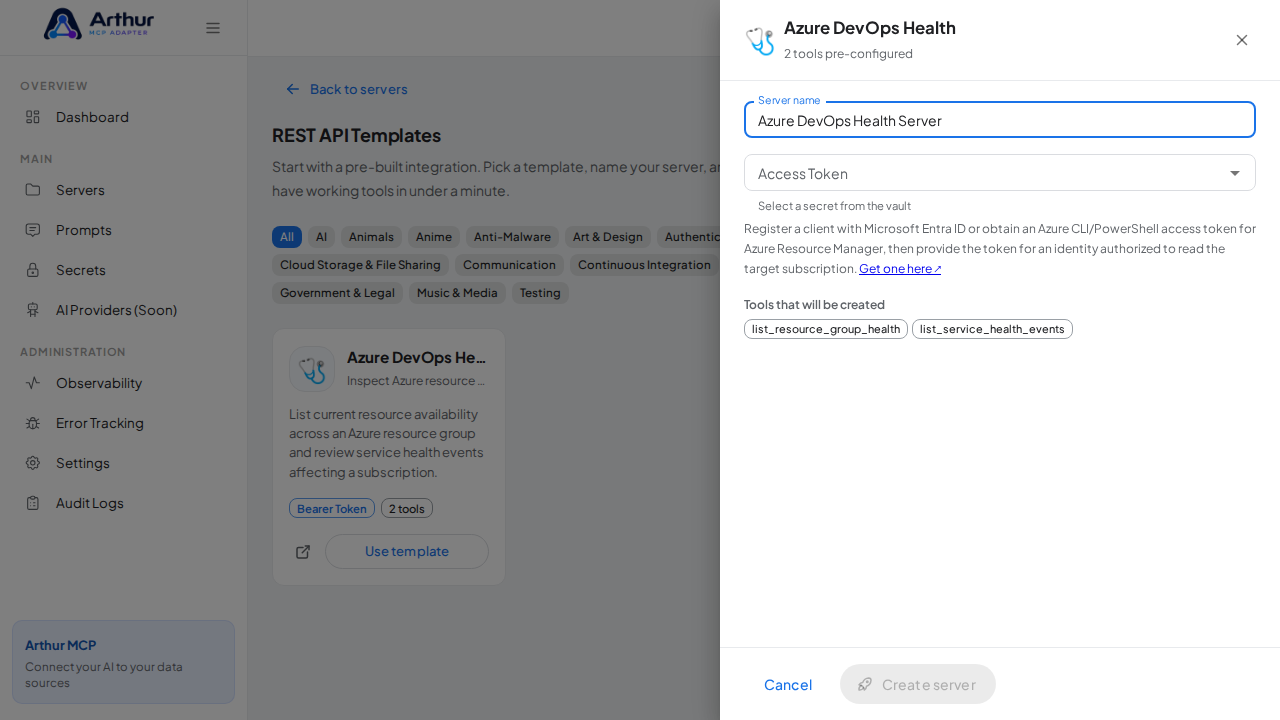Select the All category filter
This screenshot has height=720, width=1280.
[287, 237]
